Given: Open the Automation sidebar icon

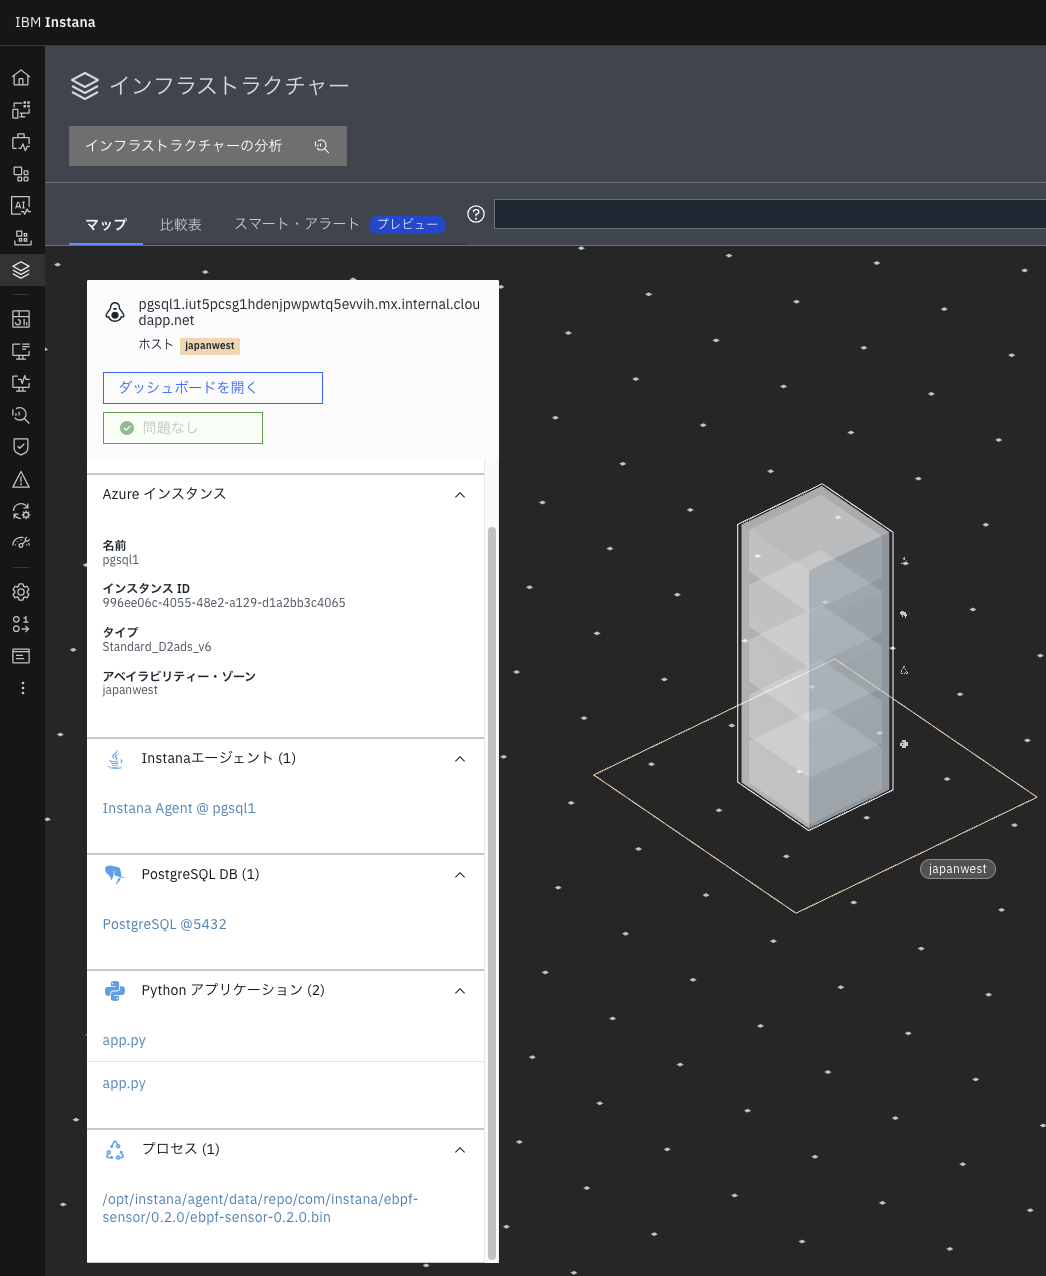Looking at the screenshot, I should 21,511.
